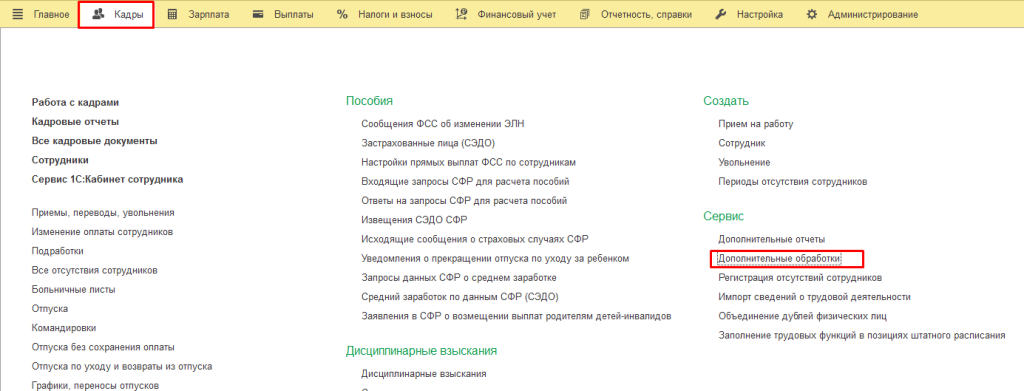The image size is (1024, 391).
Task: Click the documents icon of Отчетность, справки
Action: [584, 14]
